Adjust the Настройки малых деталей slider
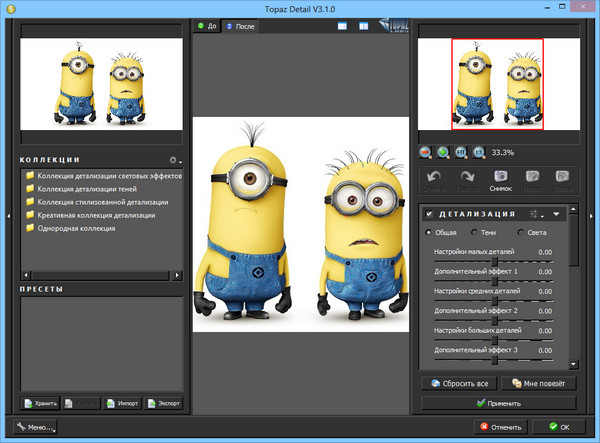 coord(494,260)
